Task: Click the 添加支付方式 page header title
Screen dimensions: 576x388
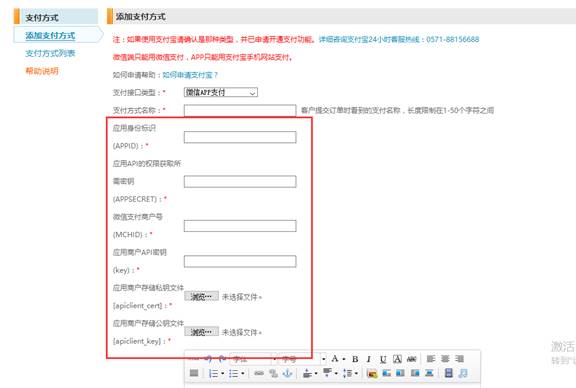Action: tap(141, 17)
